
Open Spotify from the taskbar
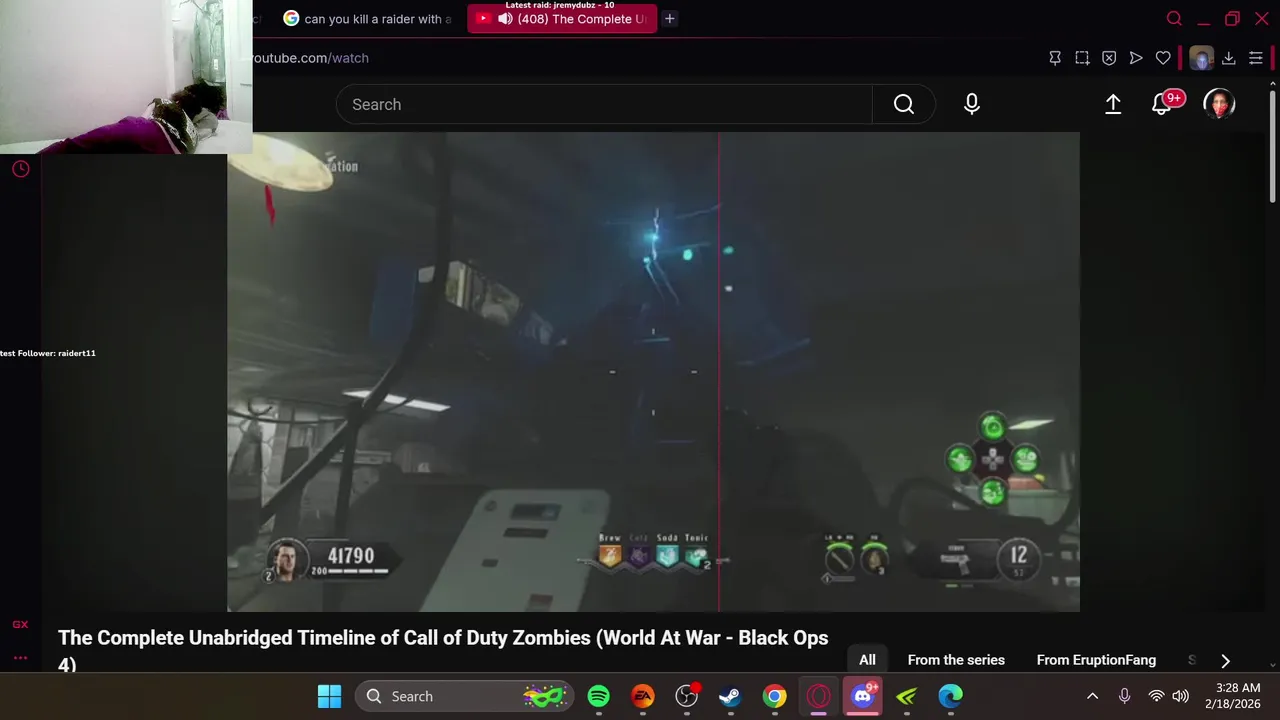click(598, 696)
